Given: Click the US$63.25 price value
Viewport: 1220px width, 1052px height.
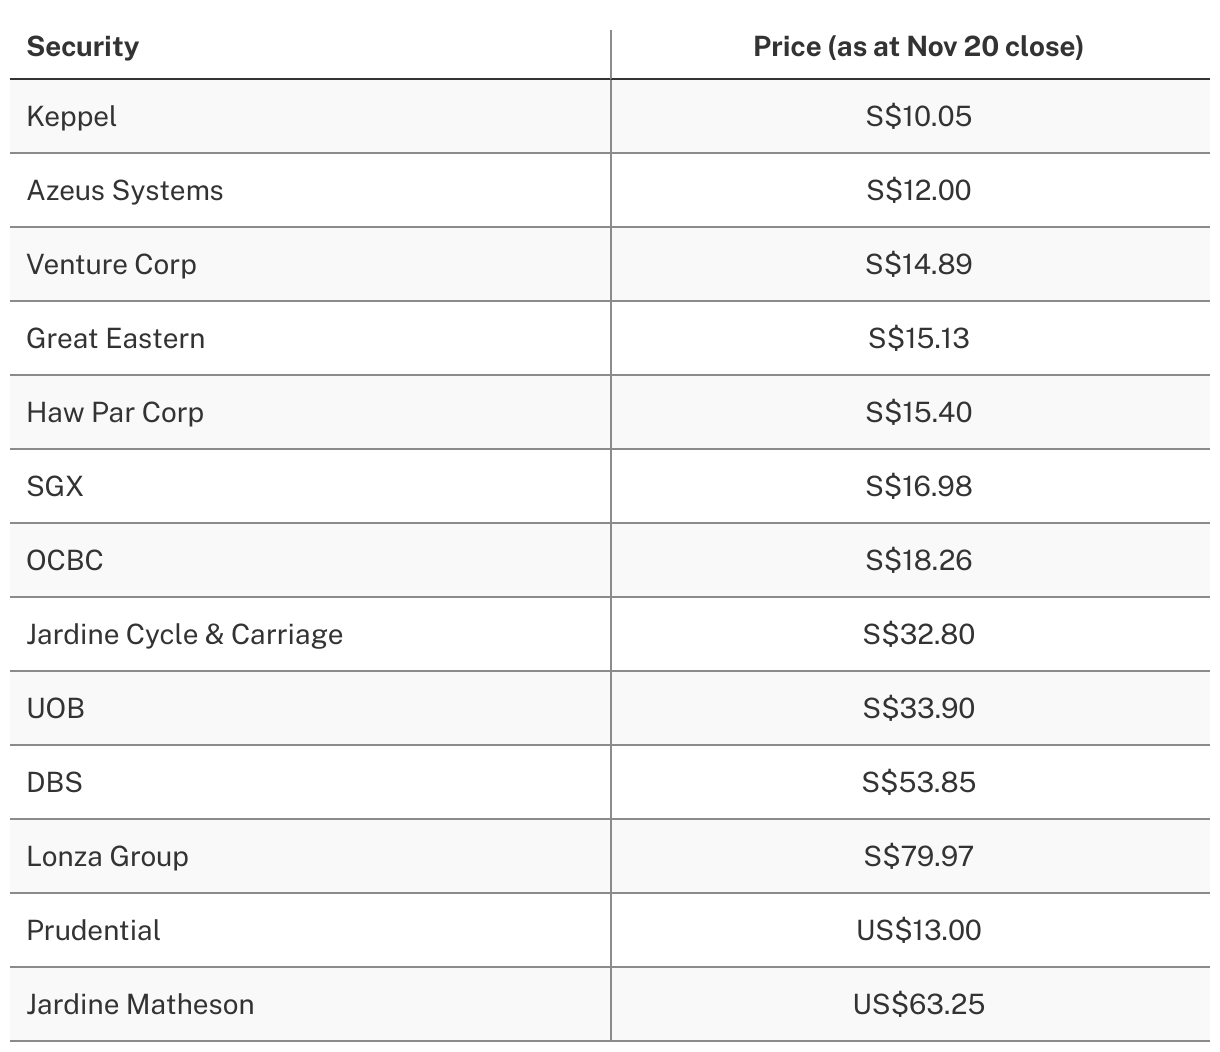Looking at the screenshot, I should (x=918, y=1005).
